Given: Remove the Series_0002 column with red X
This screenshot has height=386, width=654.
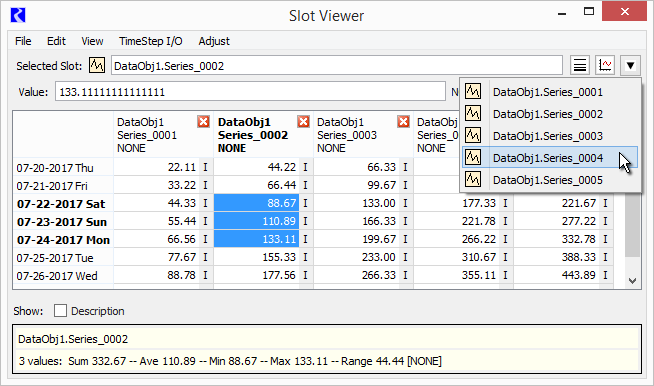Looking at the screenshot, I should click(x=303, y=121).
